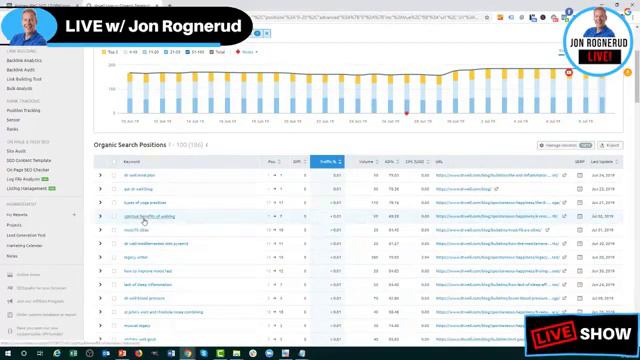Open Marketing Calendar in the sidebar

24,246
